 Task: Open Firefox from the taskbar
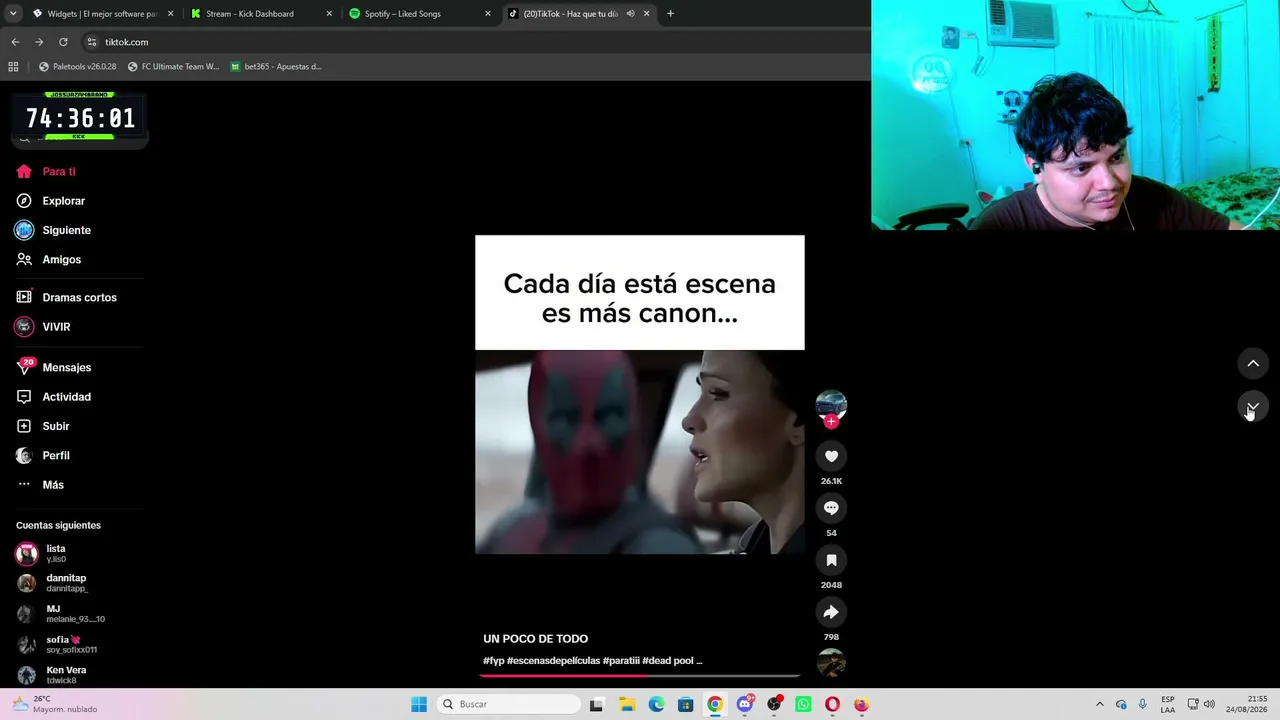point(861,704)
